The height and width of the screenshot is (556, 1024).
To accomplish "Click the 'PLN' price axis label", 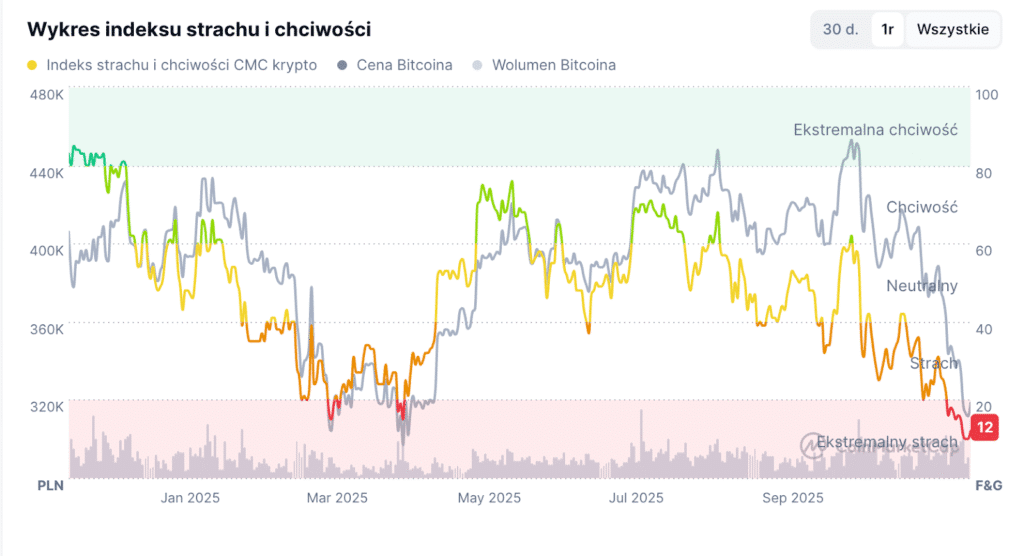I will [x=51, y=485].
